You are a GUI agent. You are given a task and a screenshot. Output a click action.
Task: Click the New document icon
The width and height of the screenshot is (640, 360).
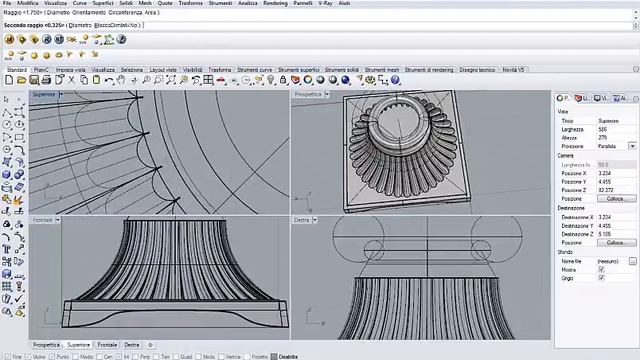click(9, 80)
